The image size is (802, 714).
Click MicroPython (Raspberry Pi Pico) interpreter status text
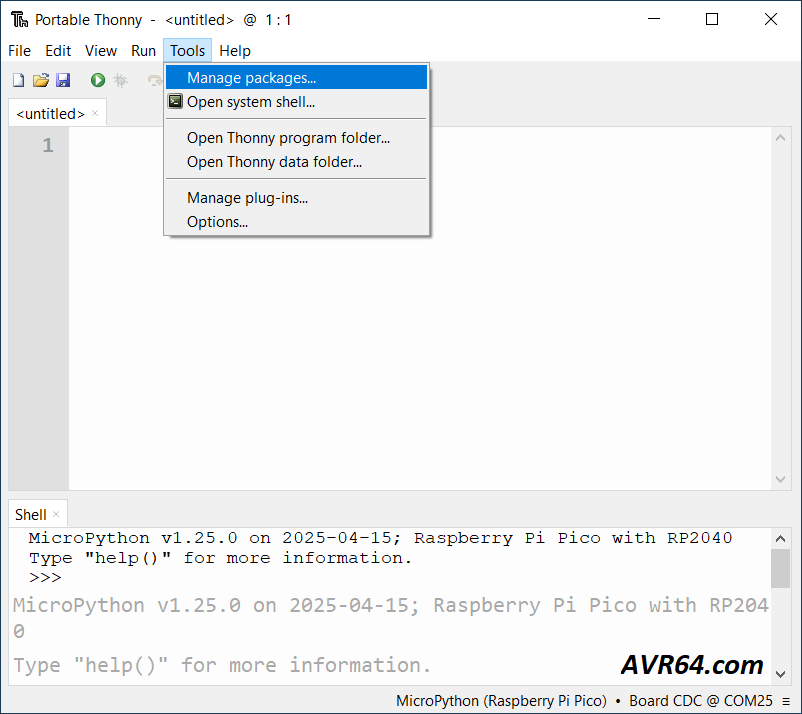501,701
